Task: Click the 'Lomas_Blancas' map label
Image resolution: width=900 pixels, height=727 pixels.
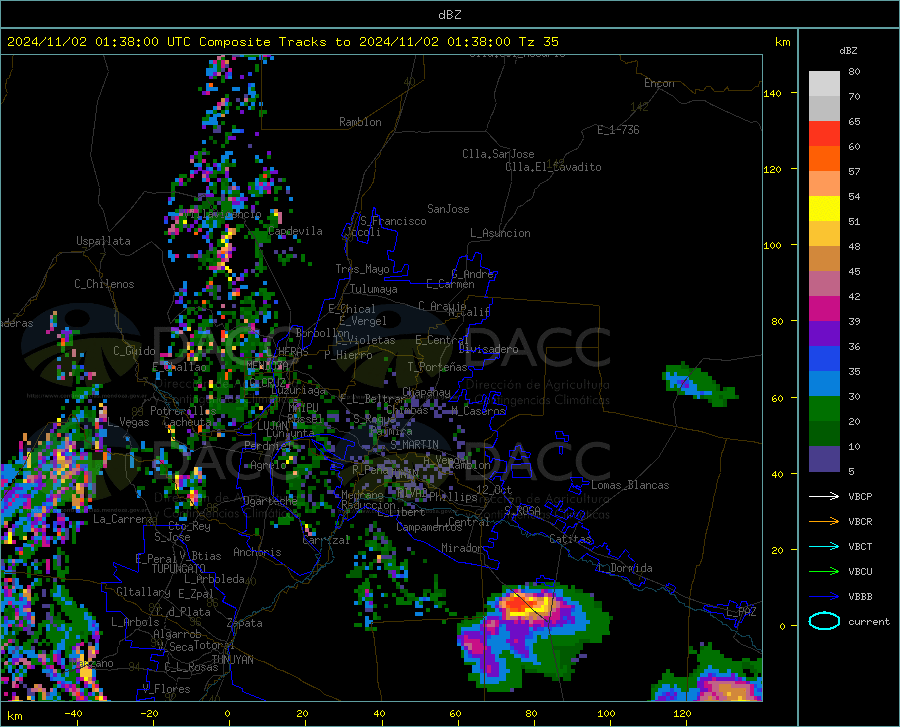Action: [x=630, y=485]
